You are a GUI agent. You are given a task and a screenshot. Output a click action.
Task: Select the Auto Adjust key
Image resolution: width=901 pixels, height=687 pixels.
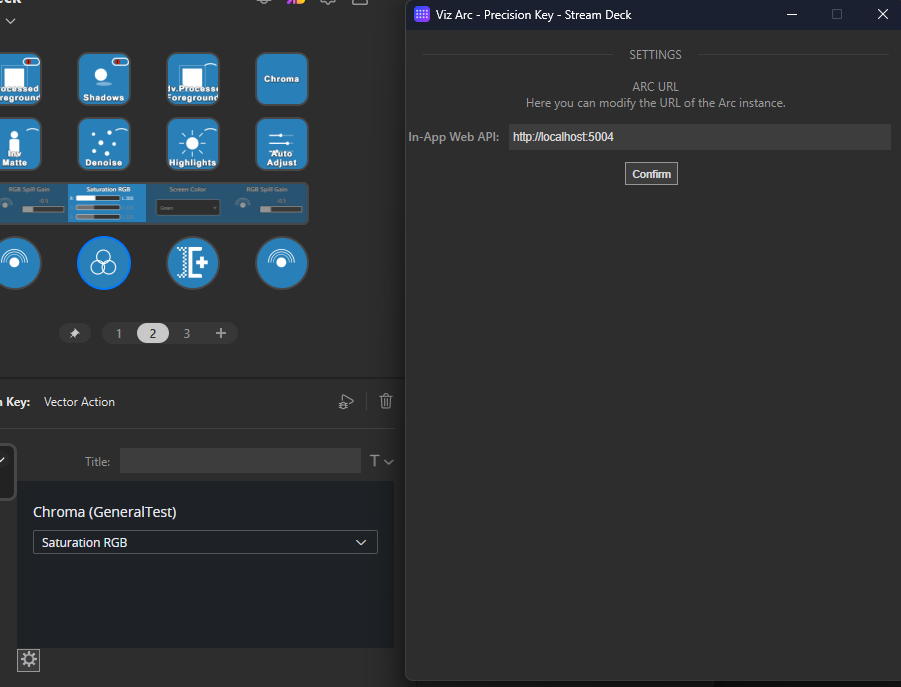(282, 144)
